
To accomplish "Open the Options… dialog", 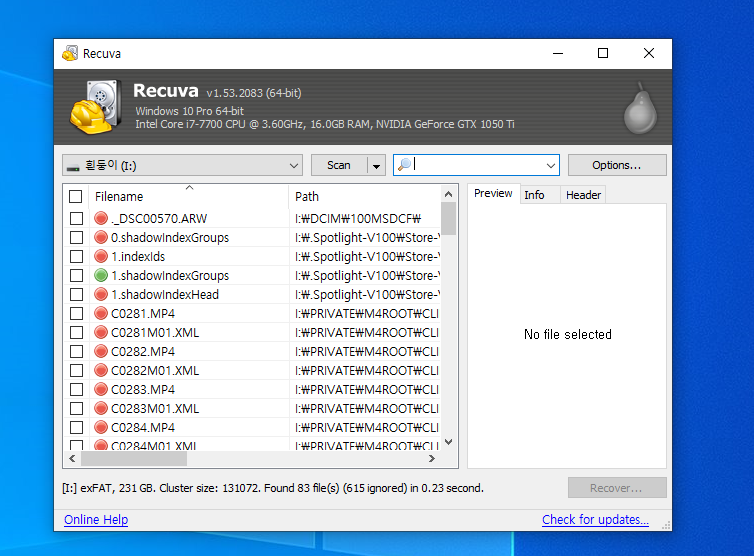I will (617, 165).
